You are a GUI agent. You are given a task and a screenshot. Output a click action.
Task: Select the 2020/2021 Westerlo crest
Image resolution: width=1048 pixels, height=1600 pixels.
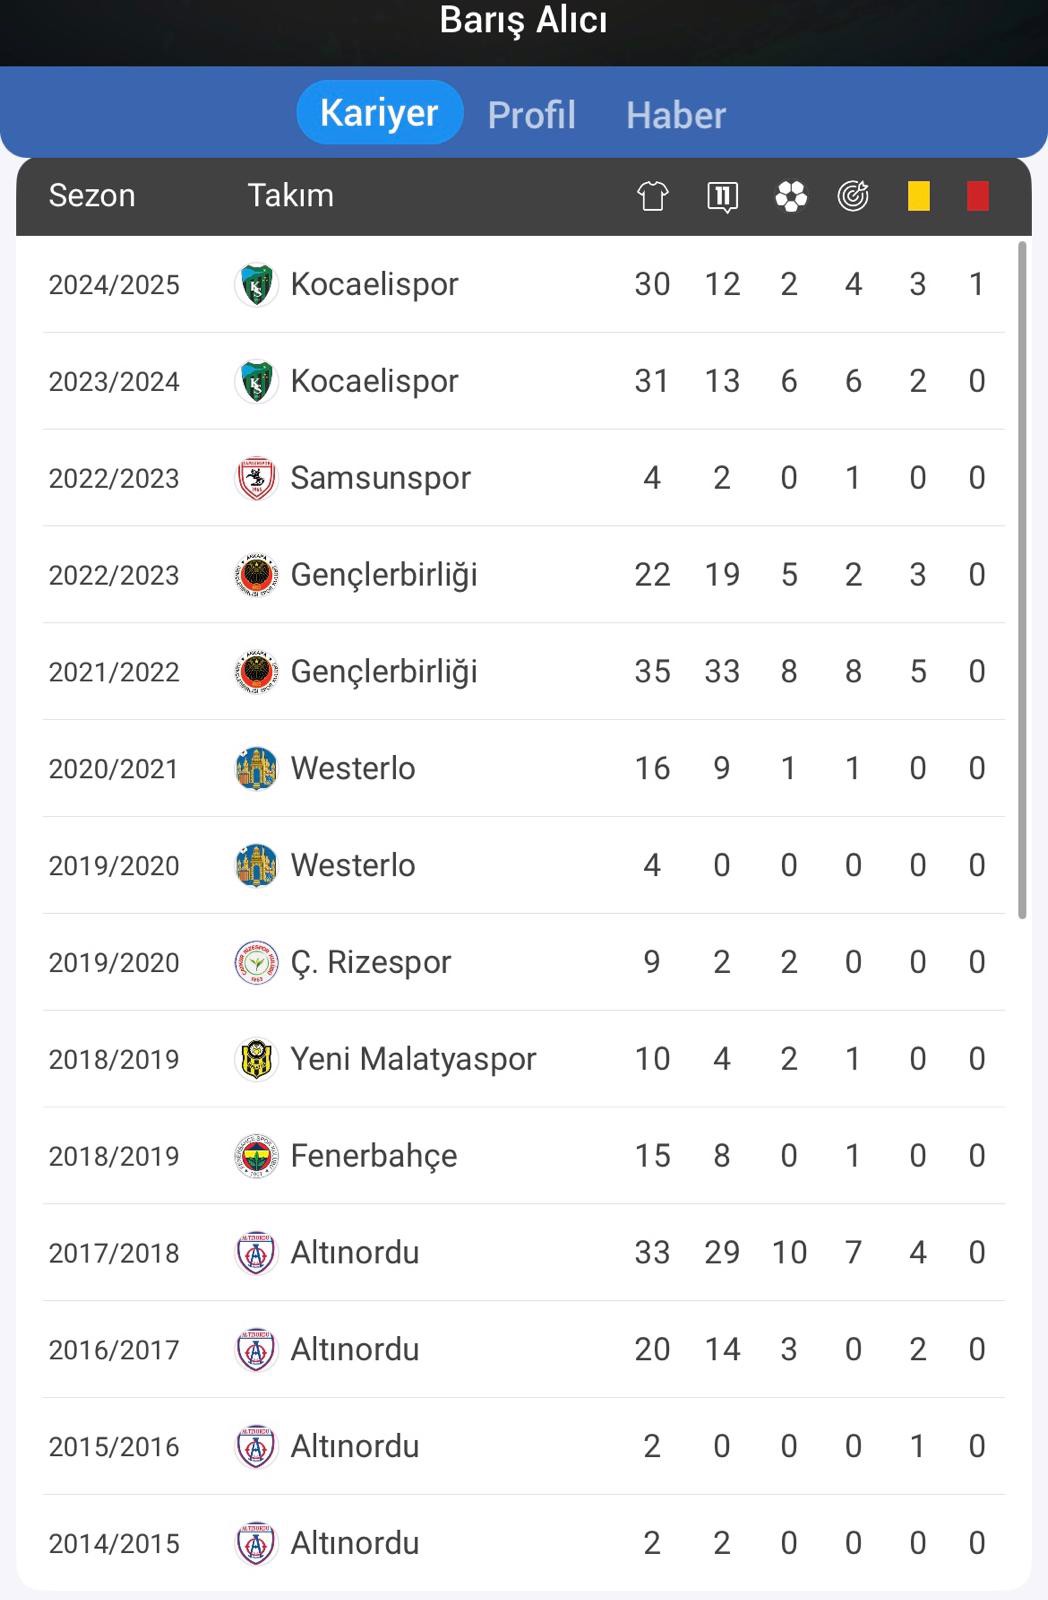point(255,769)
